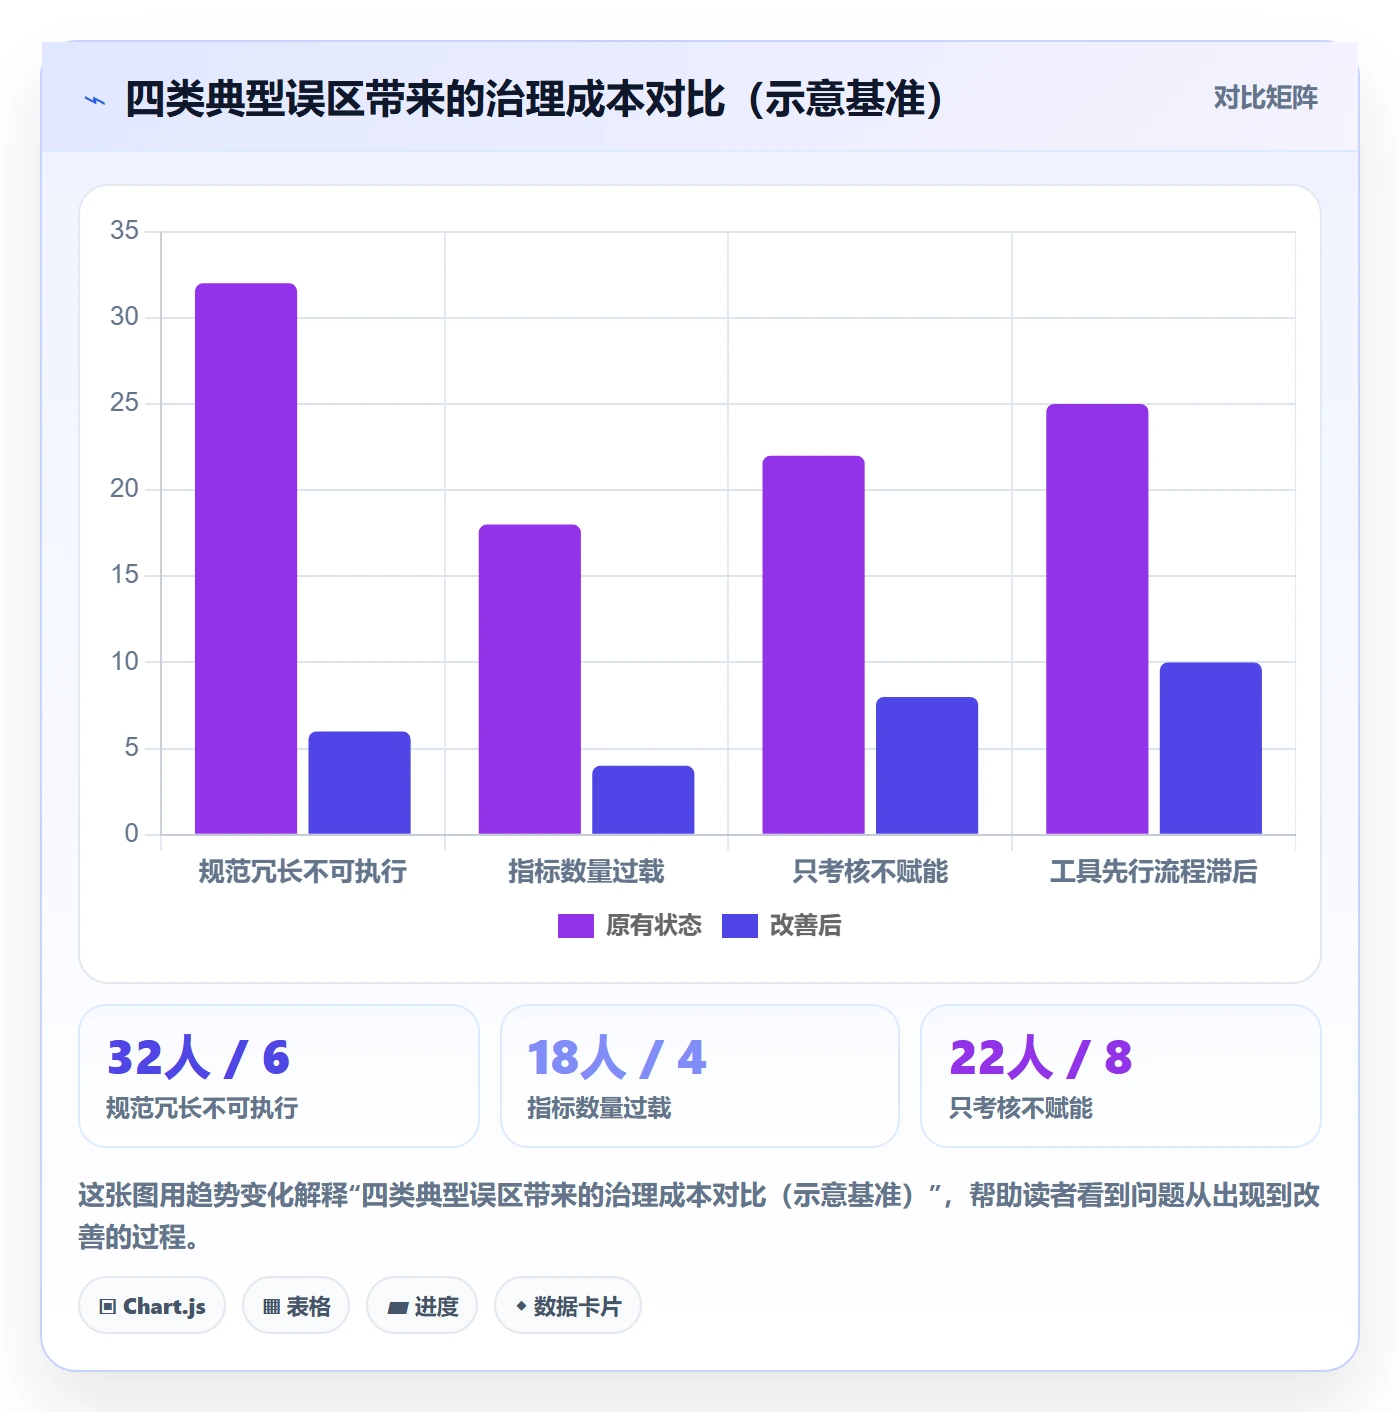Click the 指标数量过载 x-axis label

[x=586, y=872]
